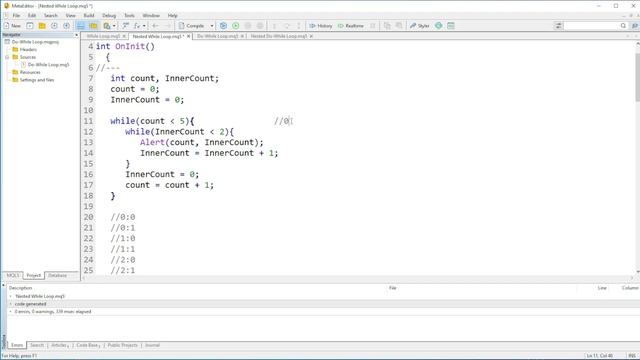
Task: Click the fx functions list icon
Action: point(137,26)
